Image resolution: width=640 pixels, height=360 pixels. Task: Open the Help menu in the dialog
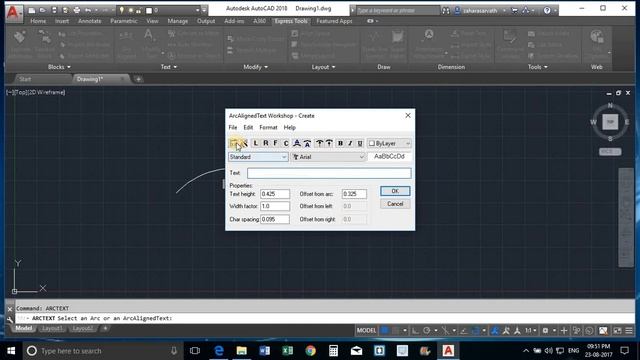pos(289,127)
